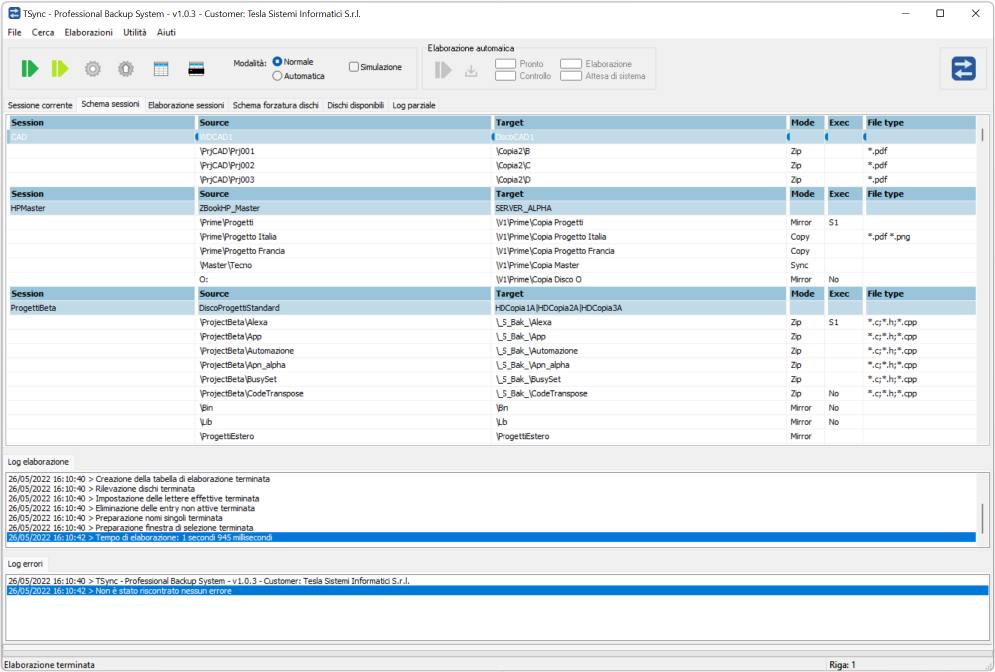995x672 pixels.
Task: Click source cell \ProjectBeta\CodeTranspose
Action: pos(343,393)
